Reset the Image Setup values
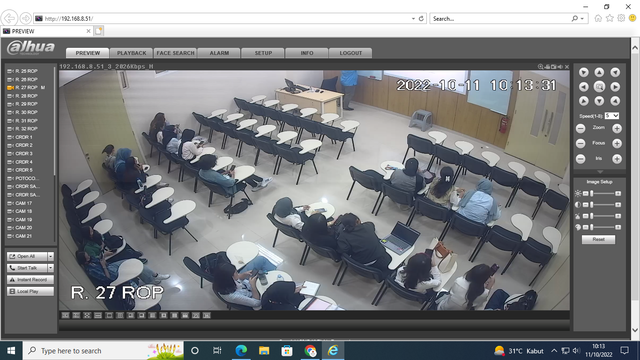 tap(598, 239)
